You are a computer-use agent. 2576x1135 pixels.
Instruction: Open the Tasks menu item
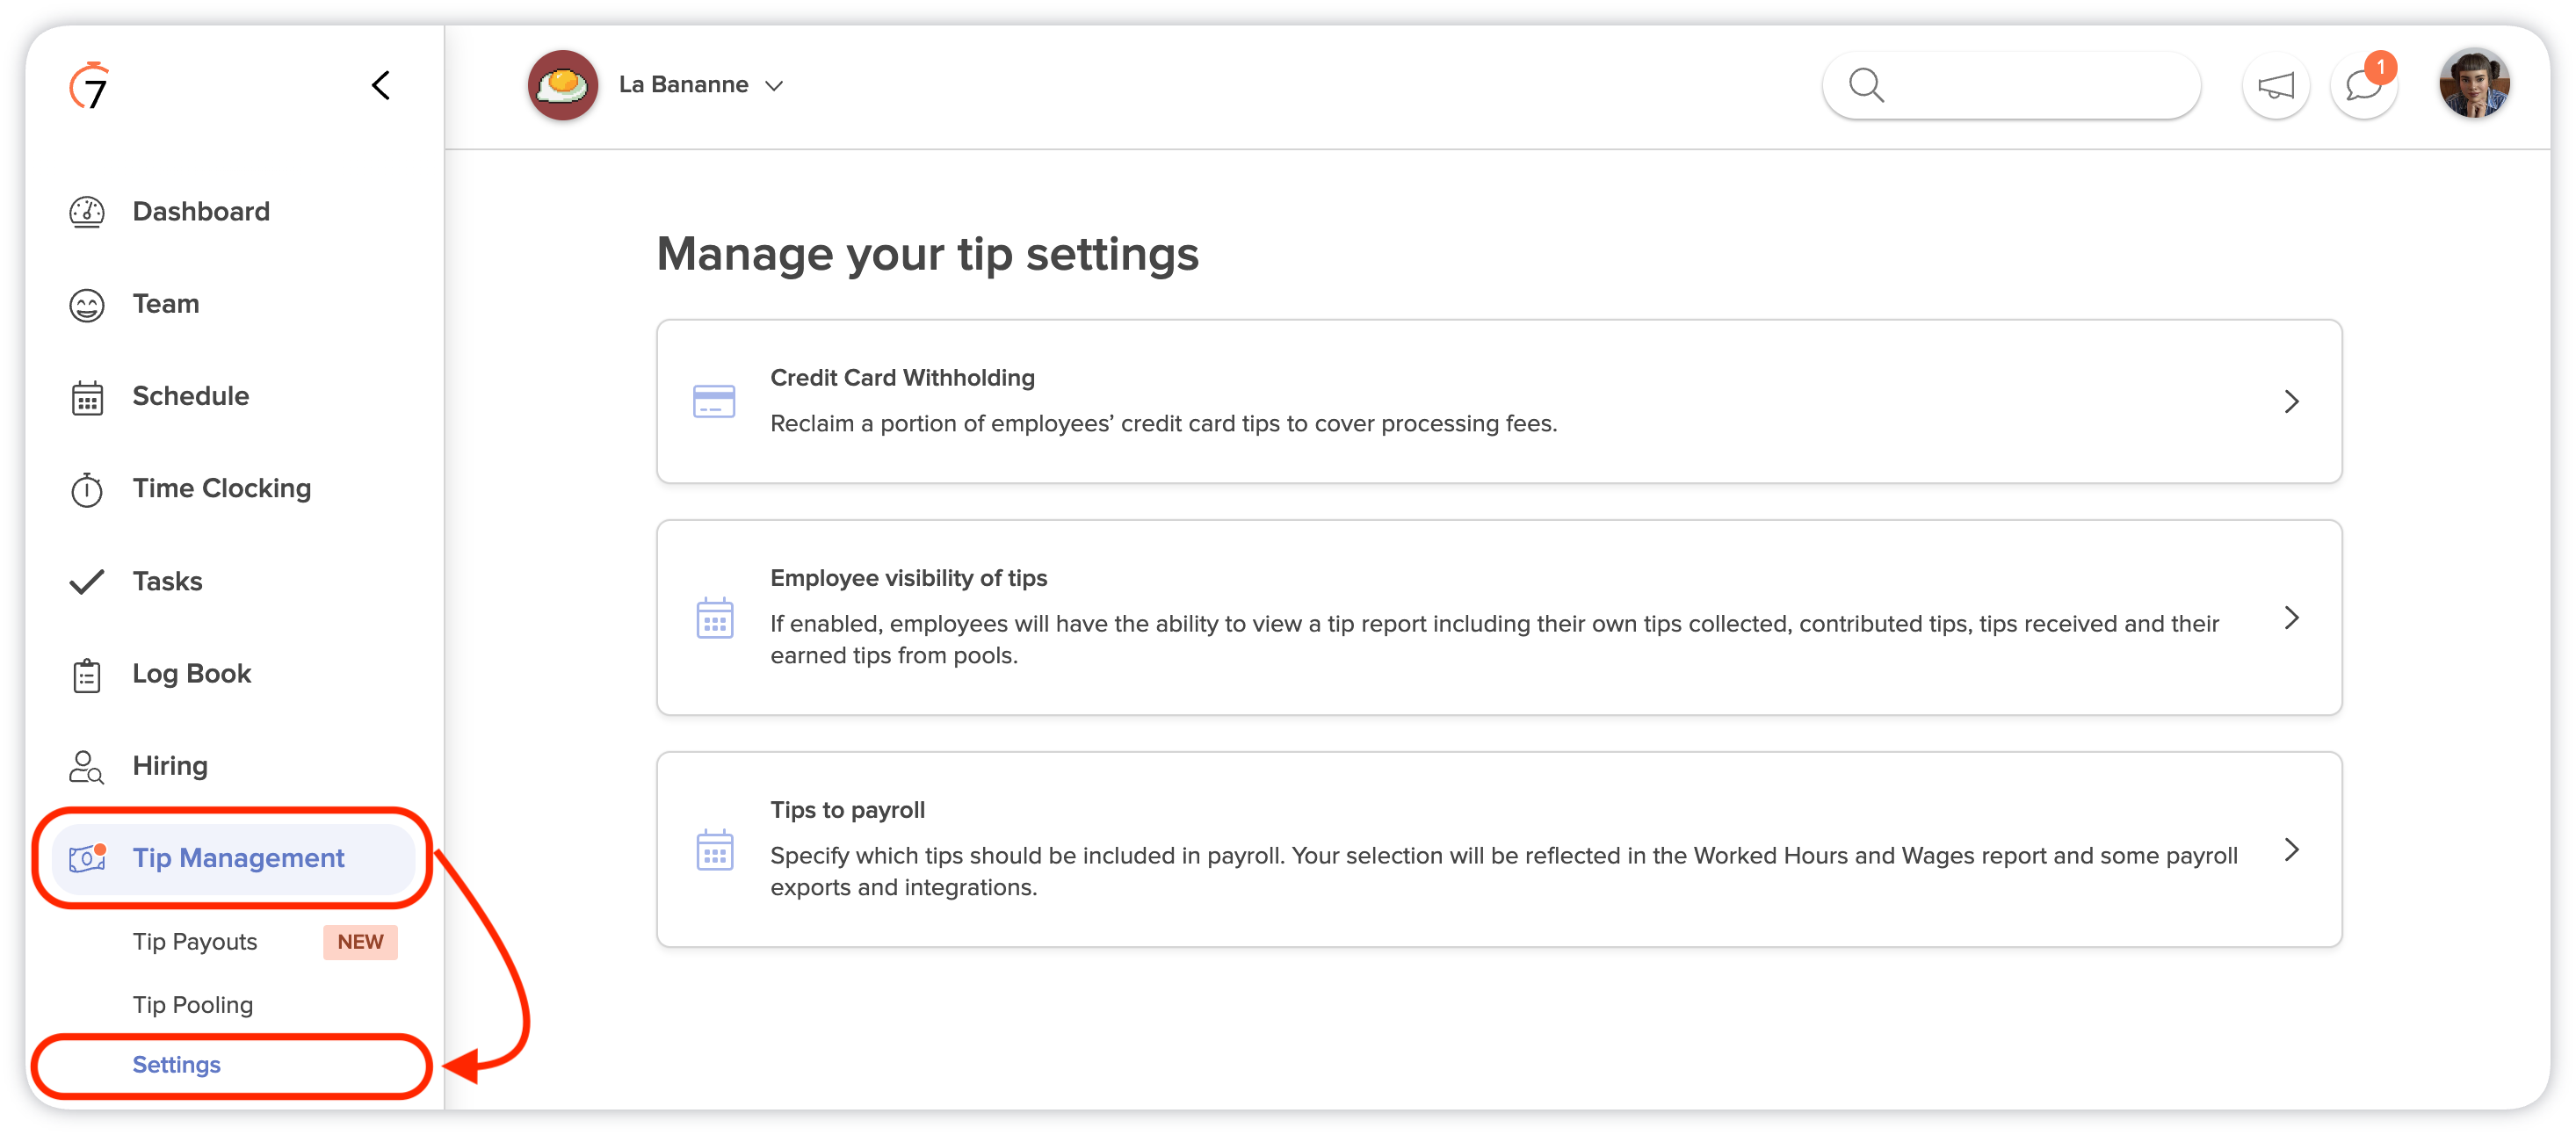(167, 581)
